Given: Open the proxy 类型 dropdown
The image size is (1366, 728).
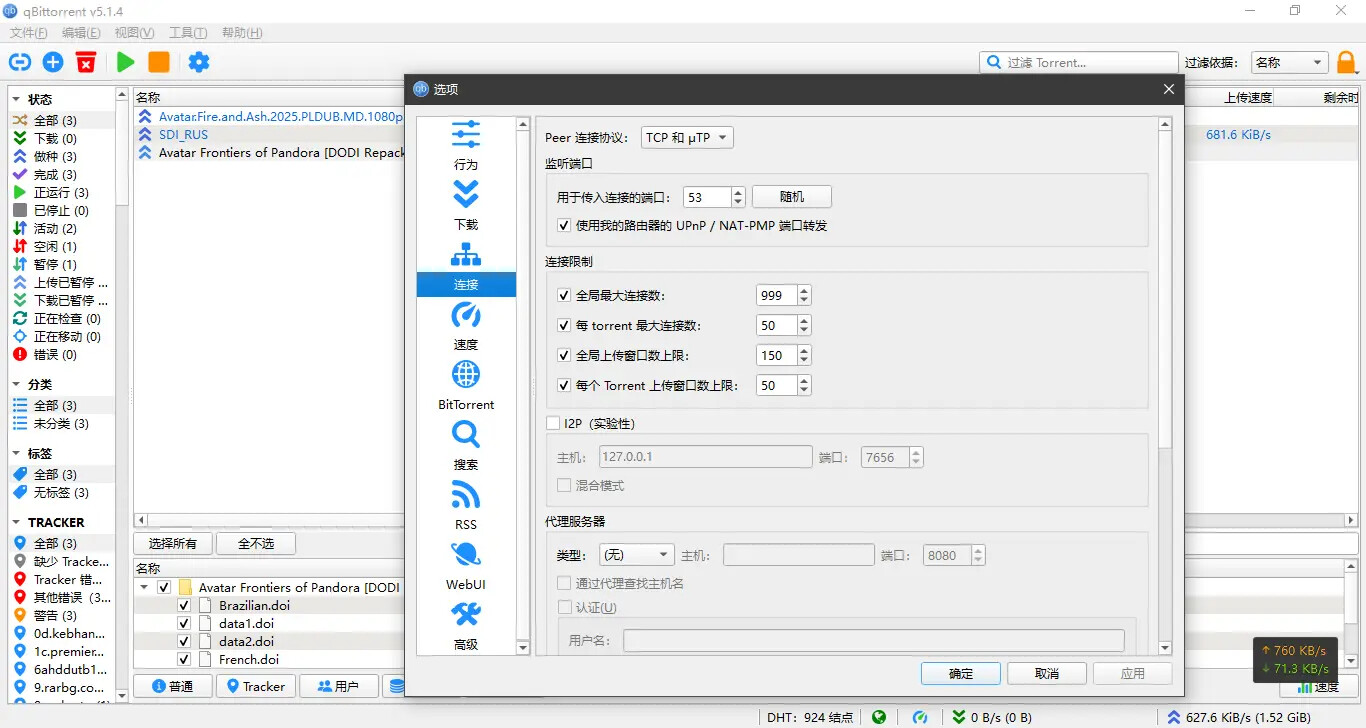Looking at the screenshot, I should (x=636, y=555).
